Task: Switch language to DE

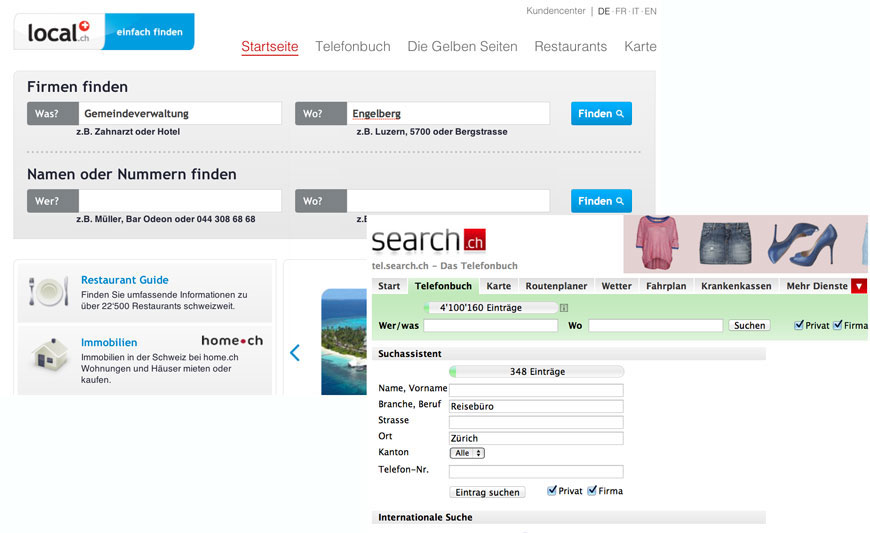Action: pyautogui.click(x=604, y=11)
